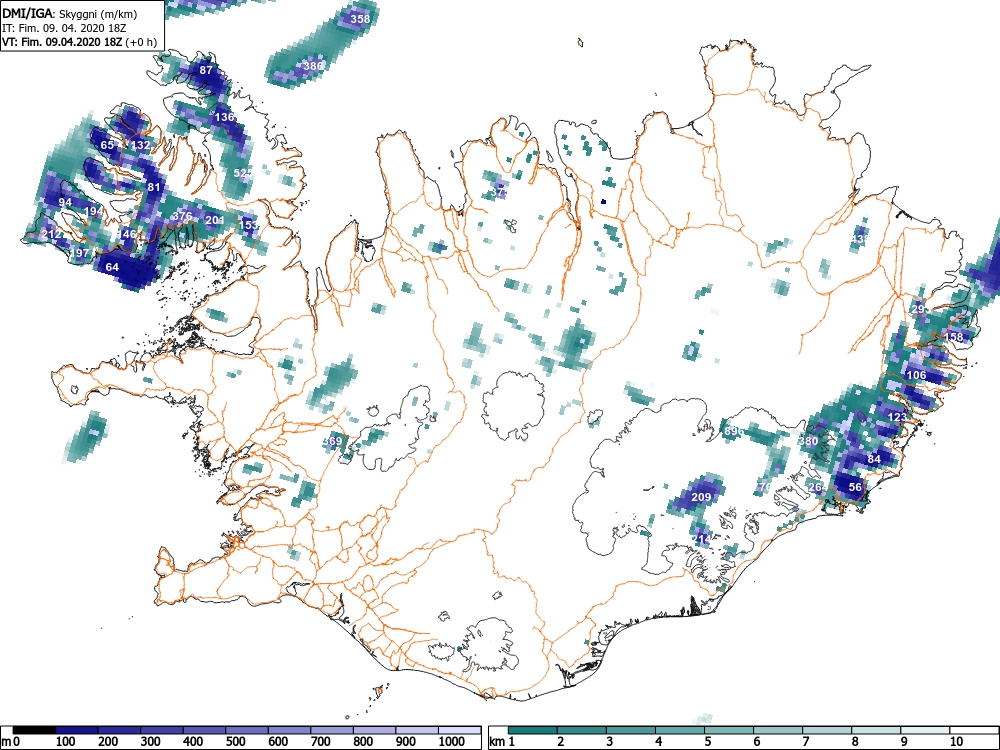Viewport: 1000px width, 750px height.
Task: Click the '896' visibility label
Action: click(733, 431)
